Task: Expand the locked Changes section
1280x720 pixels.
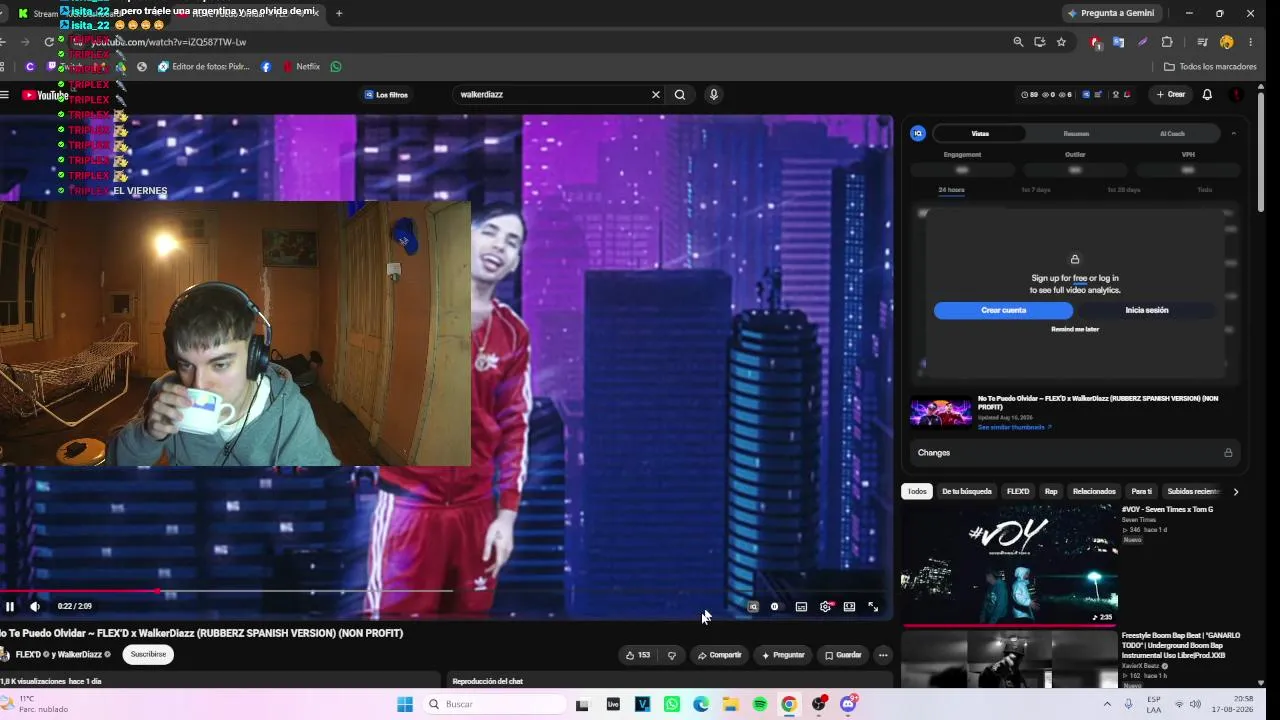Action: pos(1075,453)
